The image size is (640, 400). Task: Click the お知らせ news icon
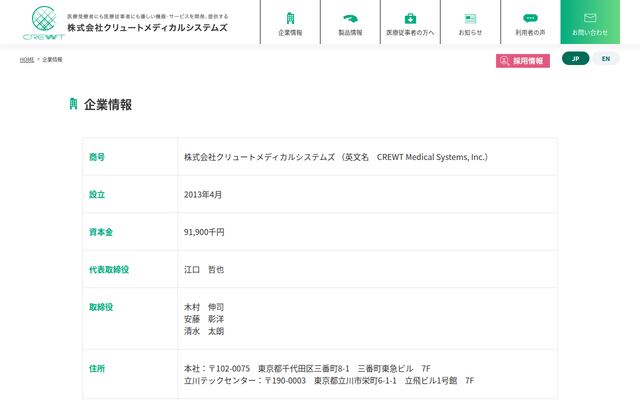tap(470, 18)
